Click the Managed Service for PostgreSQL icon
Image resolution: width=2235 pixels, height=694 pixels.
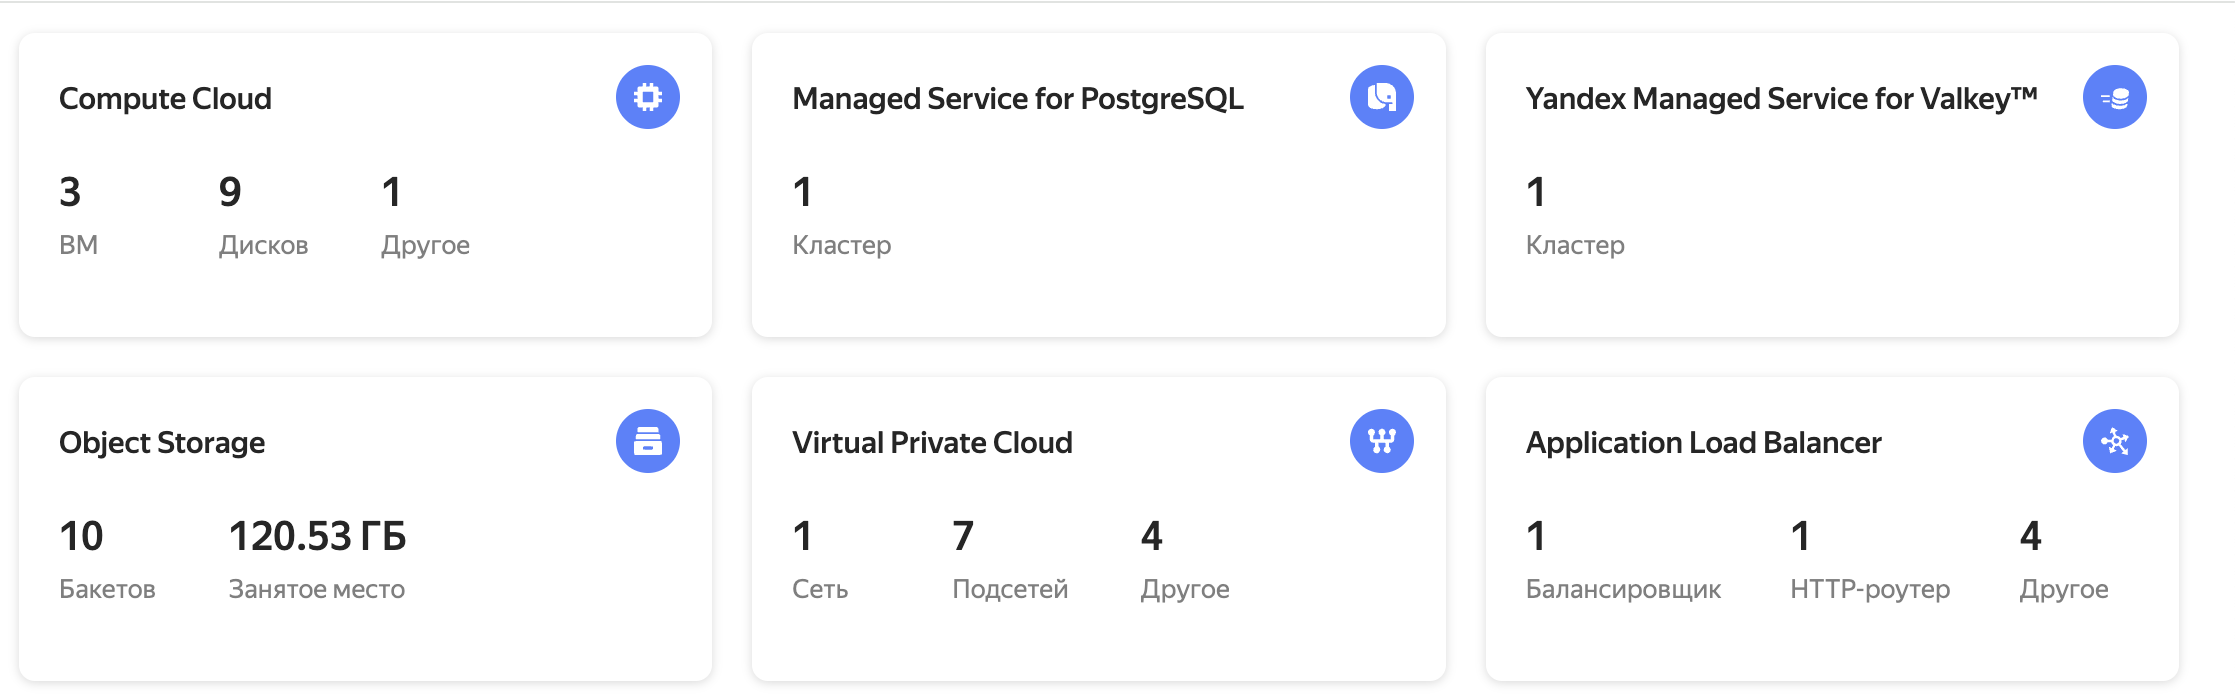pyautogui.click(x=1380, y=97)
